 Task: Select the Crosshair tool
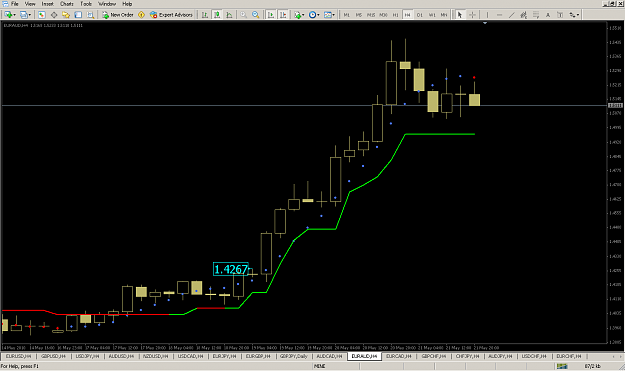[x=472, y=15]
